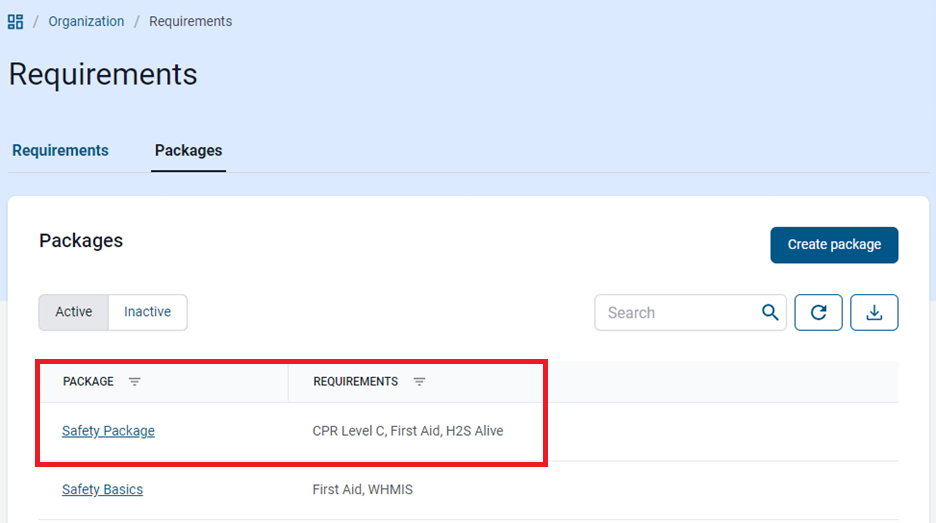Open the PACKAGE column filter icon
Viewport: 936px width, 523px height.
(x=135, y=382)
